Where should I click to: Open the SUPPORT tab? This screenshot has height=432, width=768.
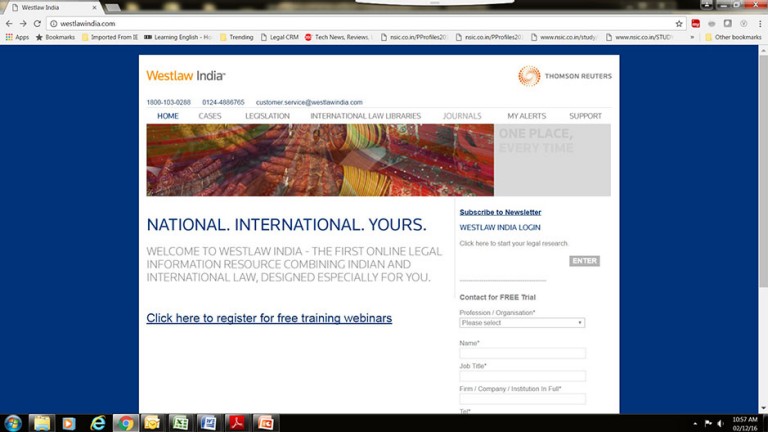[x=585, y=116]
